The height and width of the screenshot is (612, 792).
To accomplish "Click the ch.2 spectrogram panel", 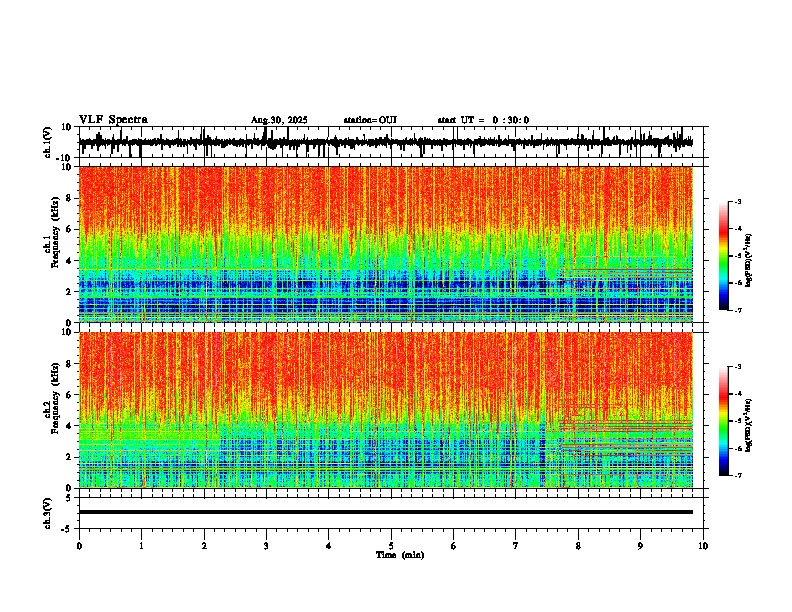I will pos(386,410).
